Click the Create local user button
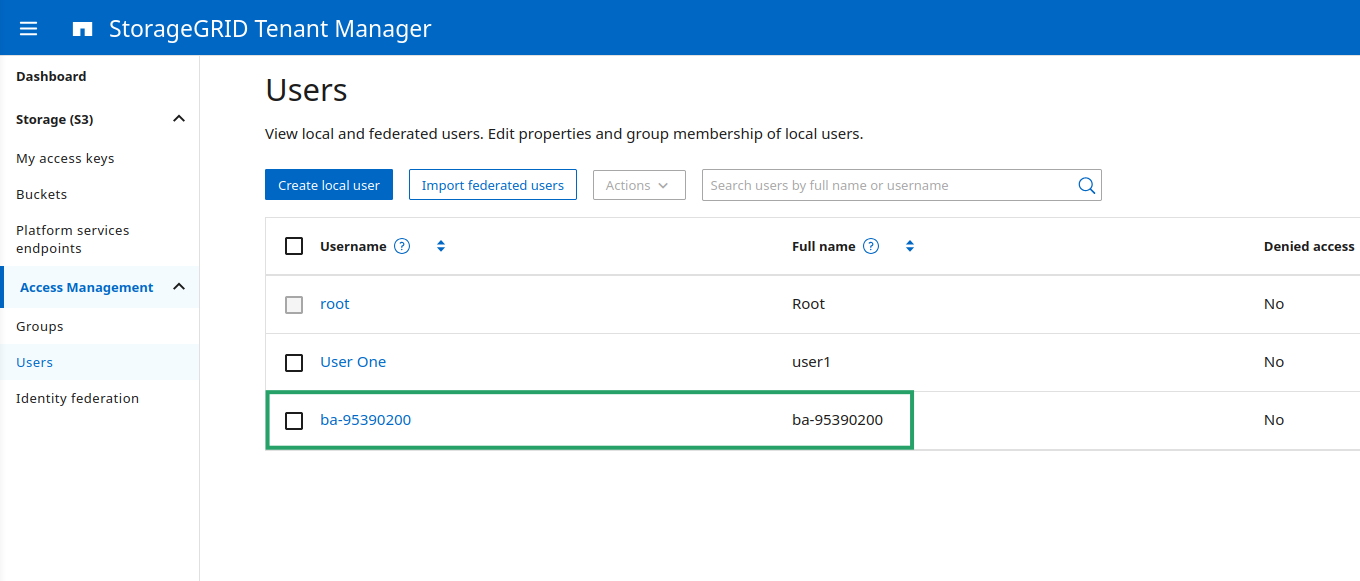The image size is (1360, 581). point(329,185)
